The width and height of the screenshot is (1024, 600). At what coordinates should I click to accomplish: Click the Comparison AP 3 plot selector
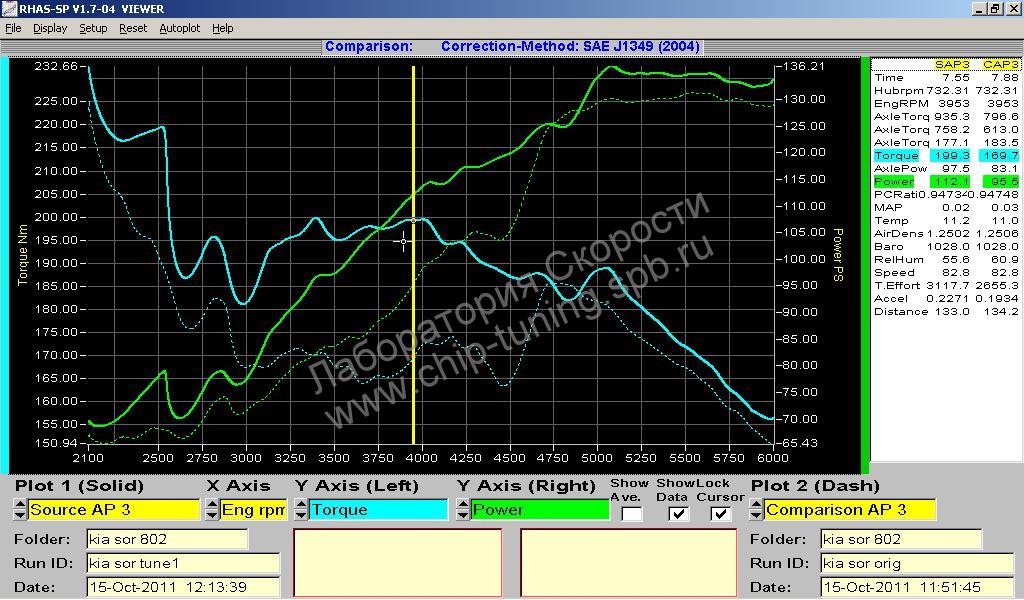pyautogui.click(x=849, y=510)
